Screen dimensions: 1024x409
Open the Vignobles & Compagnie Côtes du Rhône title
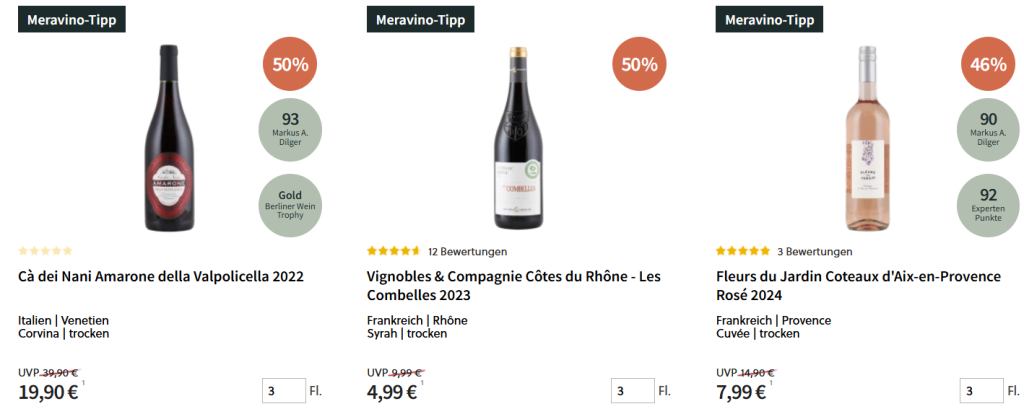point(513,285)
